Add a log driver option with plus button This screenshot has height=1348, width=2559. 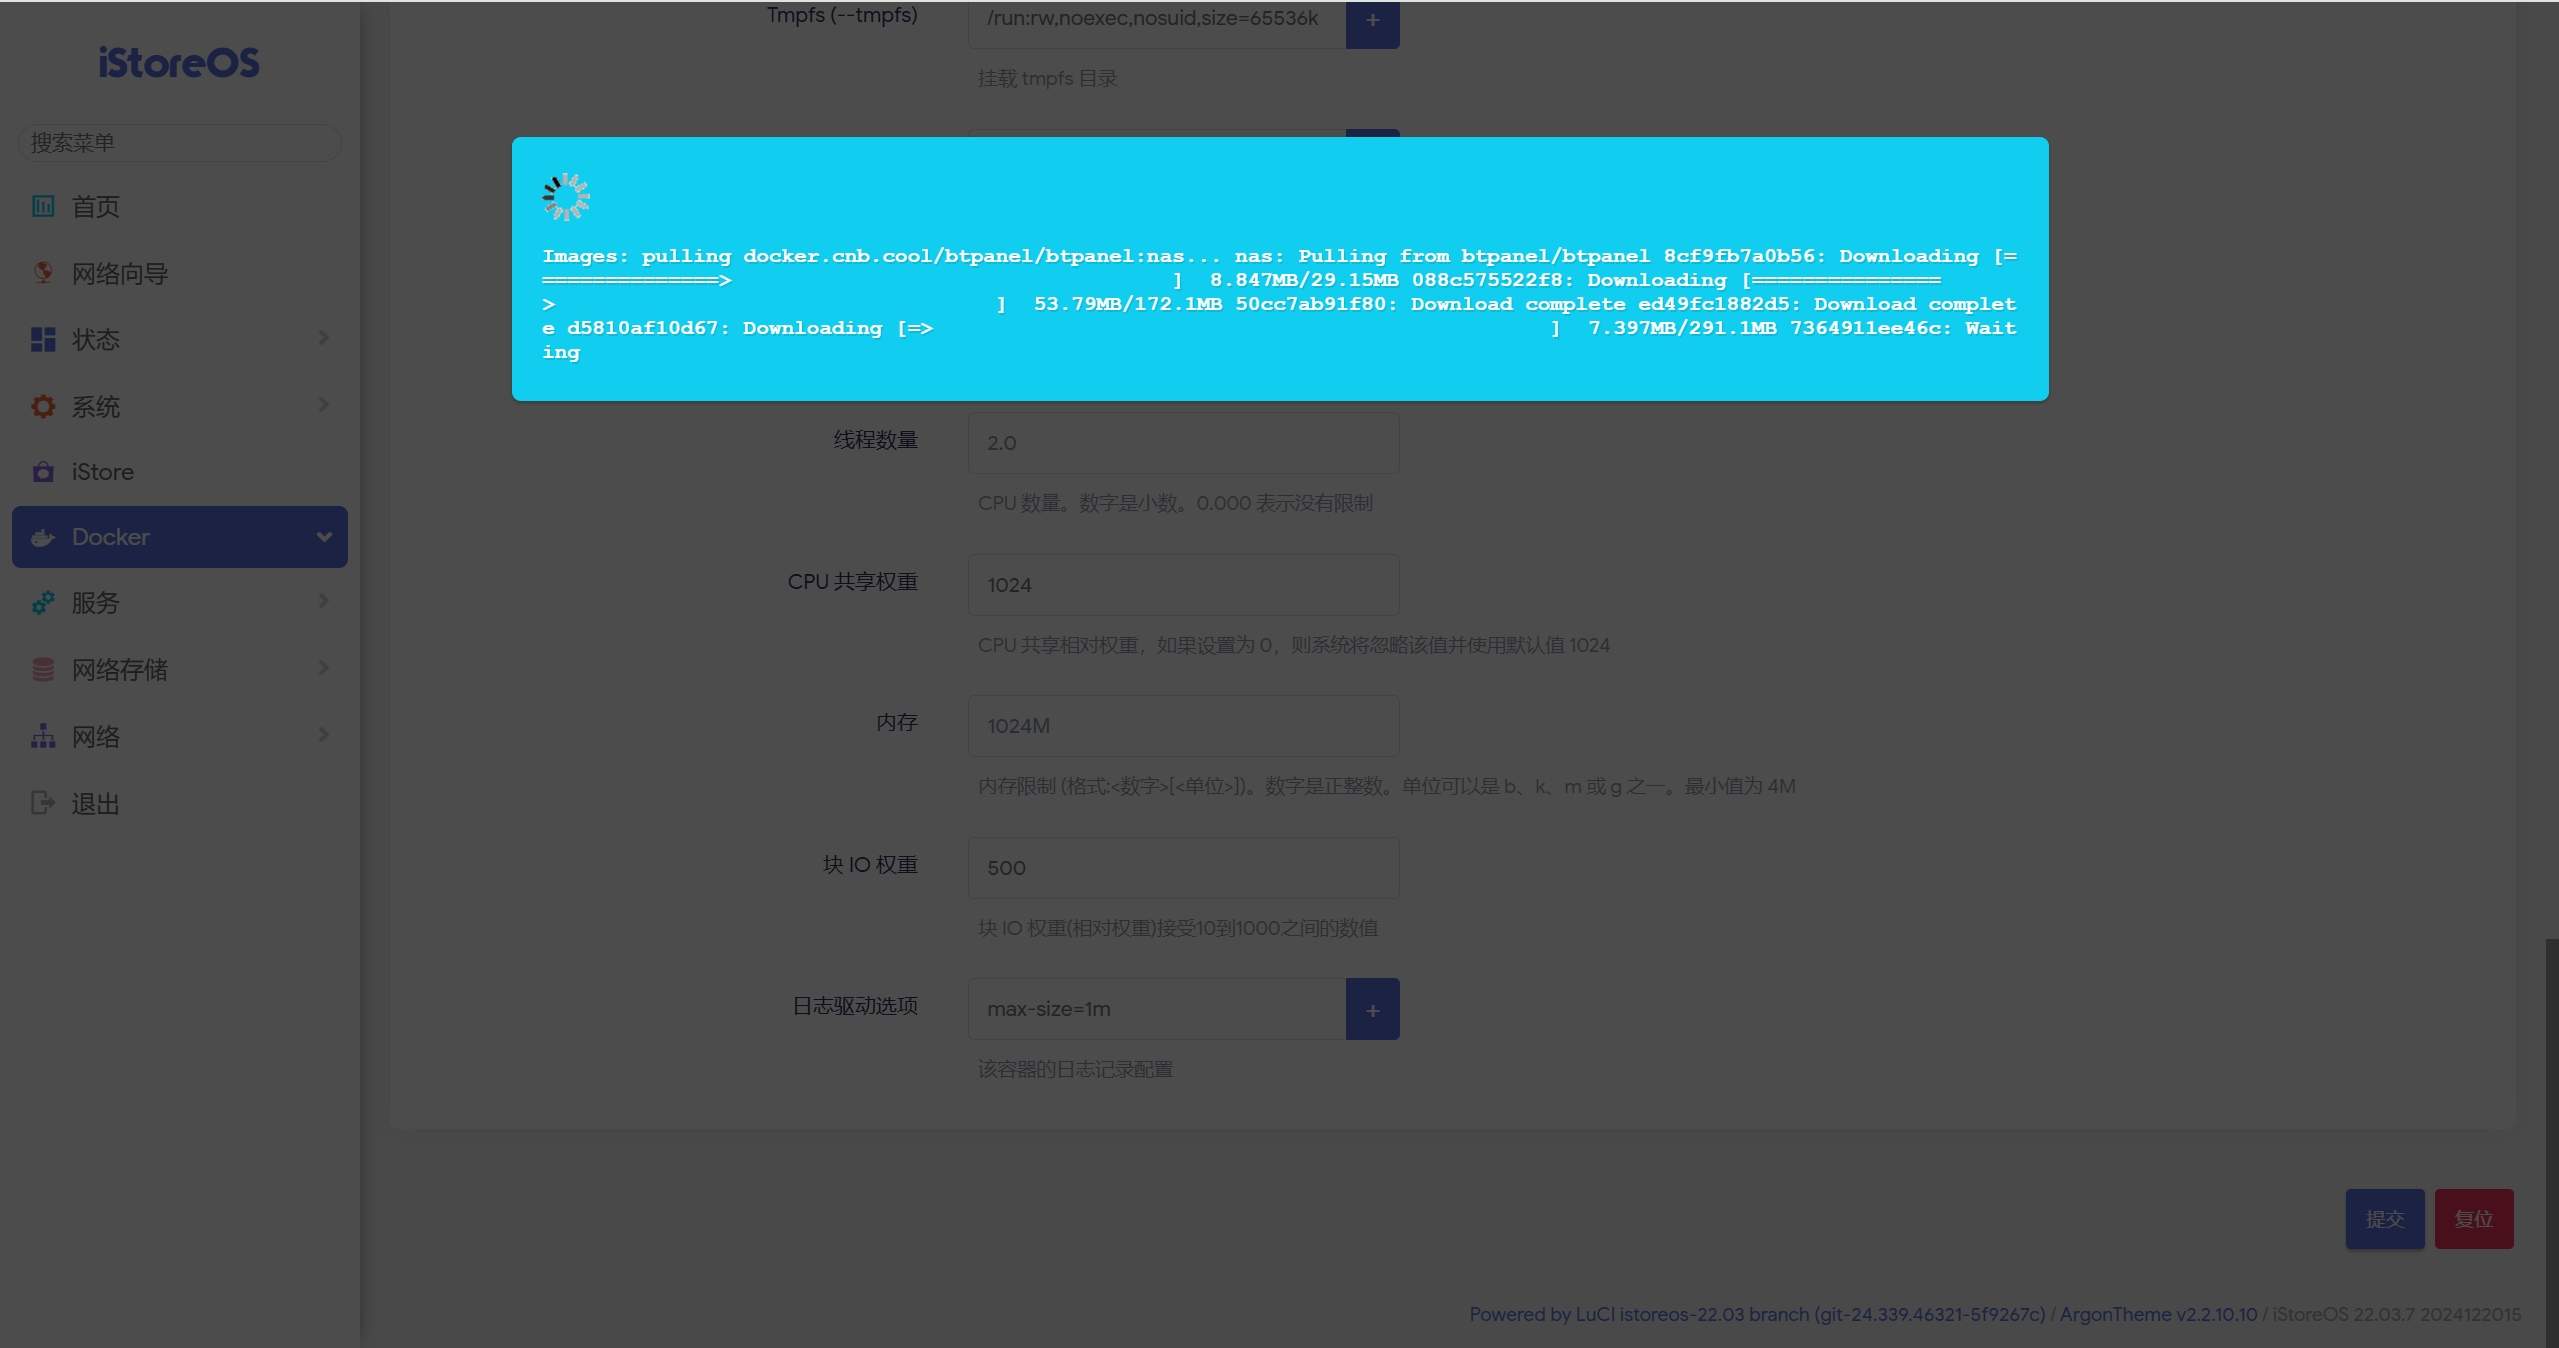(1372, 1009)
